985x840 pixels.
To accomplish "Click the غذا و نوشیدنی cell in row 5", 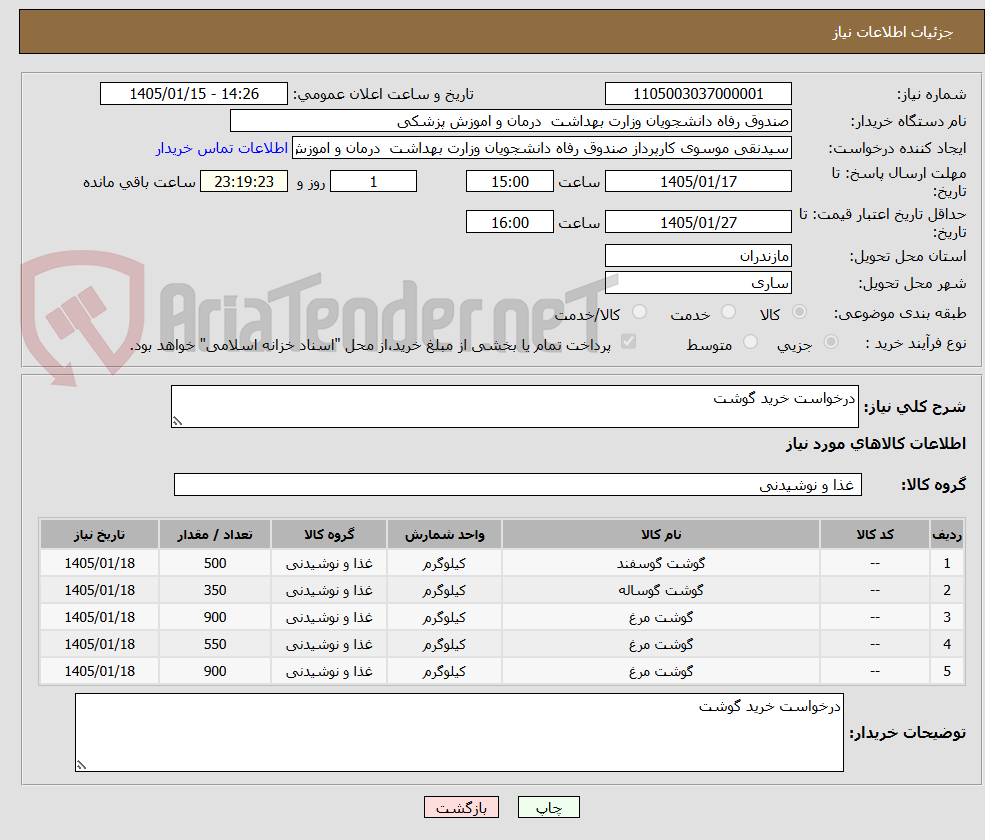I will click(329, 672).
